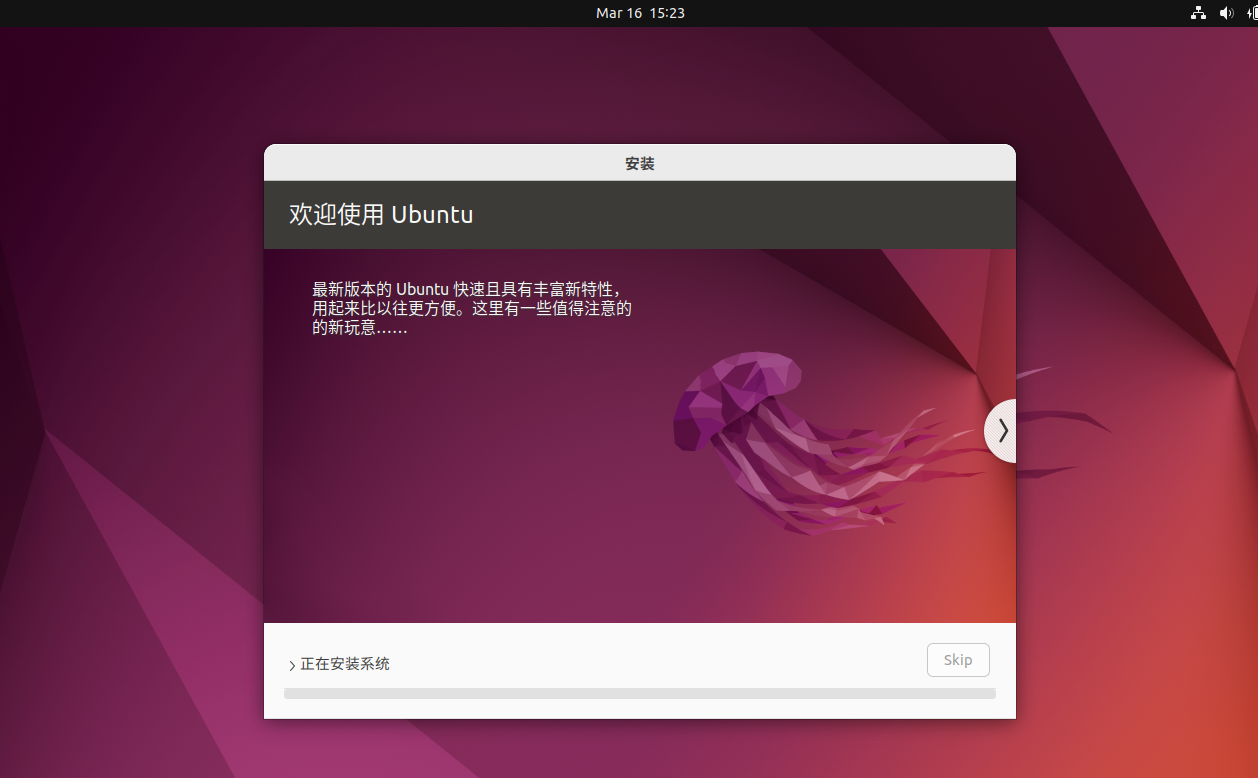
Task: Click the volume speaker icon
Action: pyautogui.click(x=1226, y=13)
